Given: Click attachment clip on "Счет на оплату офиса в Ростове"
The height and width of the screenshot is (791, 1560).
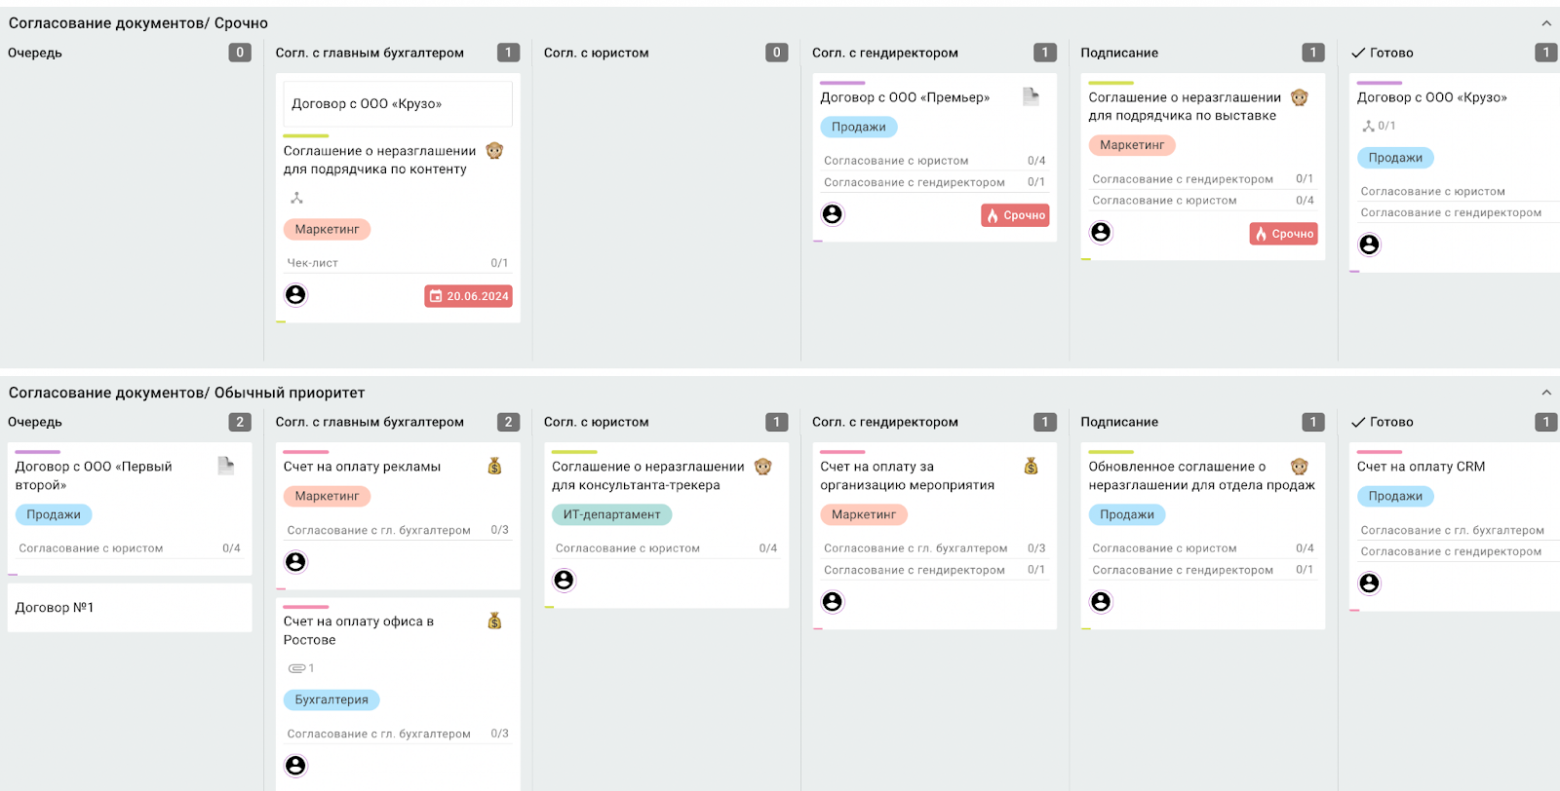Looking at the screenshot, I should (297, 668).
